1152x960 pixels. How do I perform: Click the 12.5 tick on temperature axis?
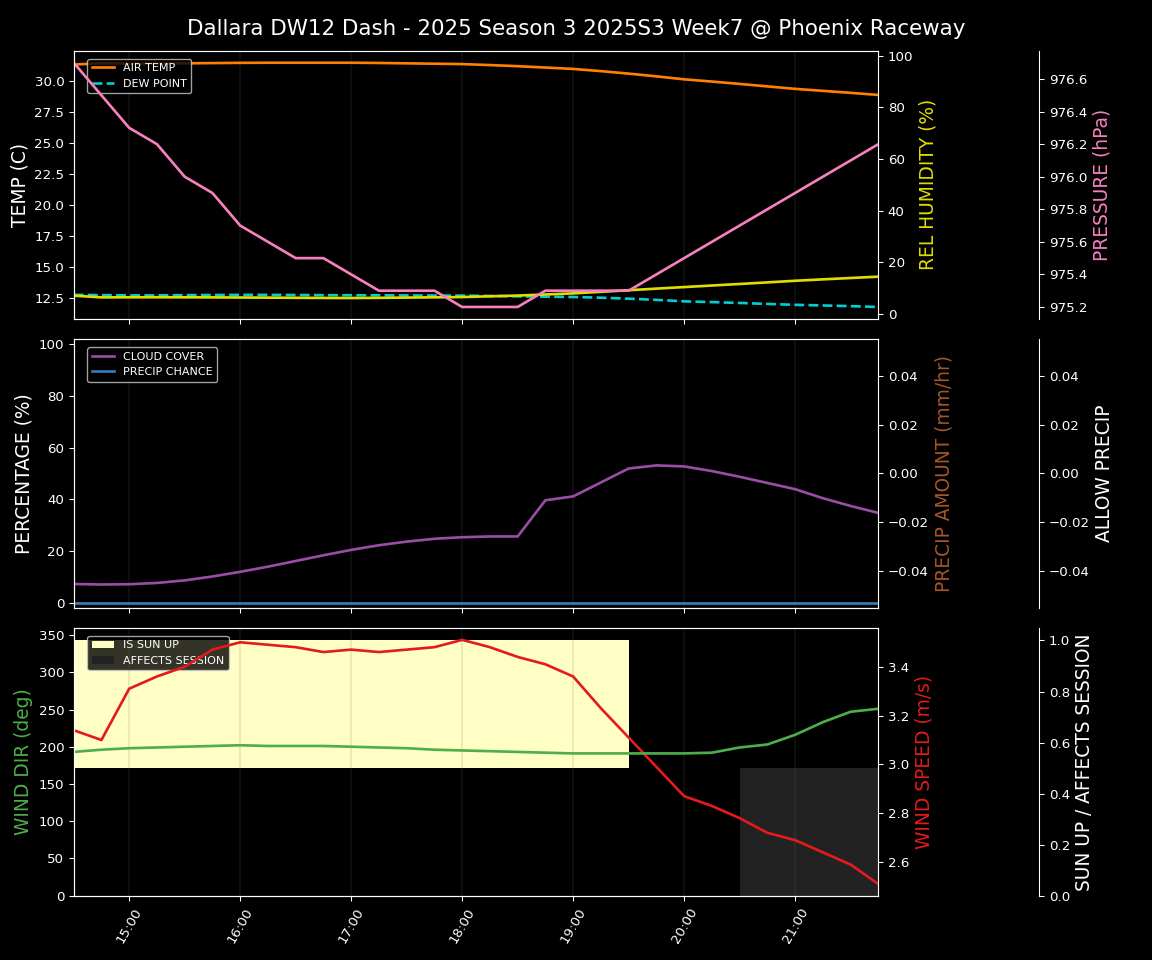pyautogui.click(x=49, y=299)
